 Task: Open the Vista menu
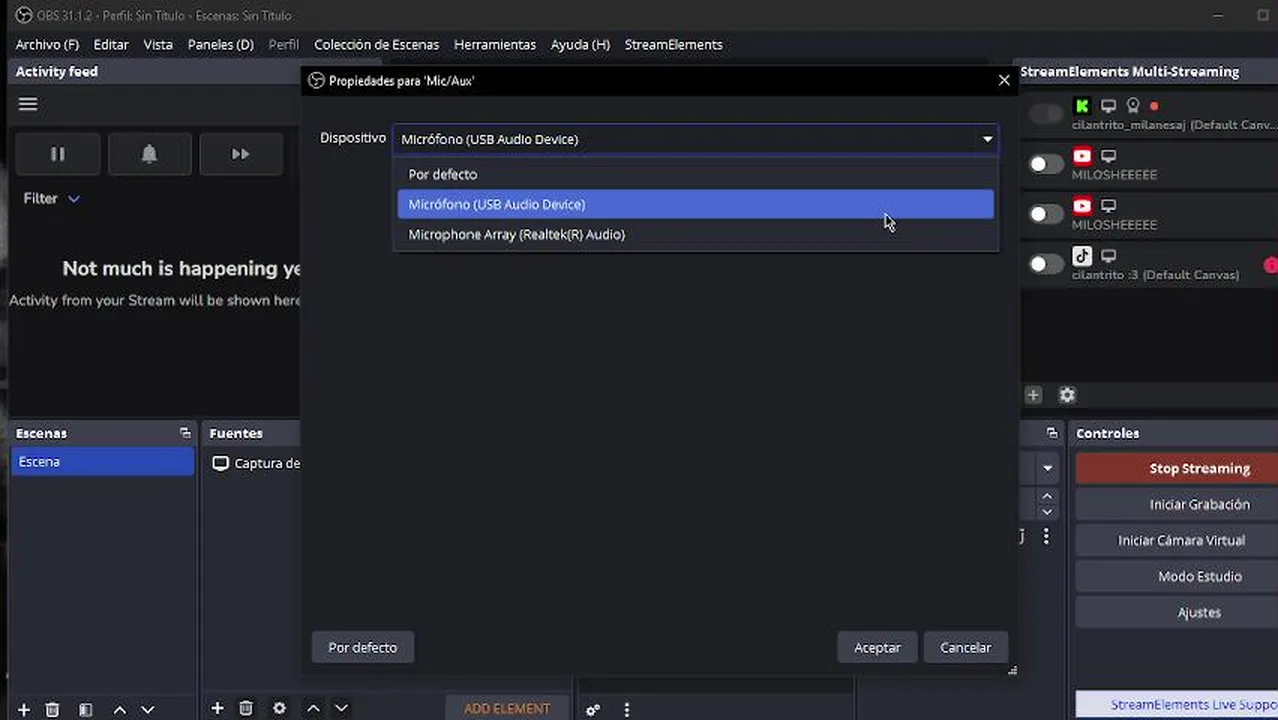(158, 45)
